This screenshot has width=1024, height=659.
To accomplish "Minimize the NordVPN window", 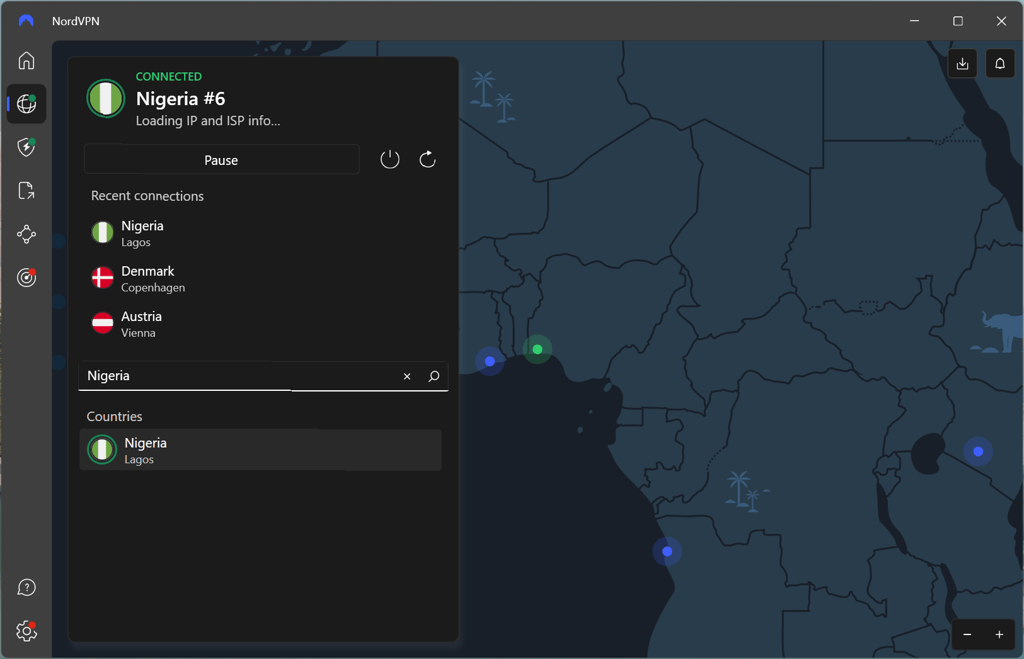I will point(914,21).
